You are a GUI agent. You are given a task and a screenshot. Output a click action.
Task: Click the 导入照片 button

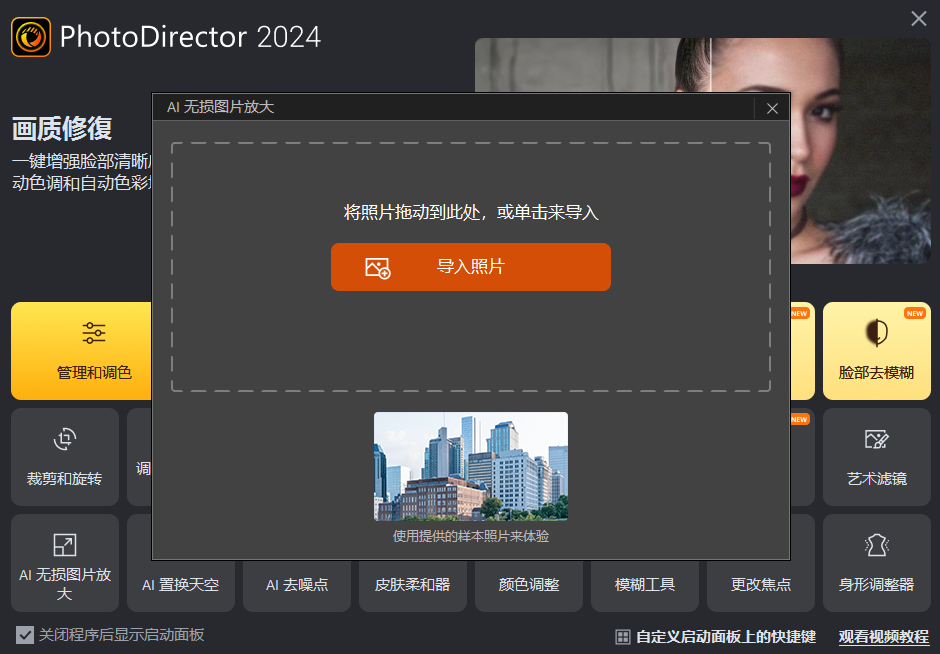tap(470, 267)
